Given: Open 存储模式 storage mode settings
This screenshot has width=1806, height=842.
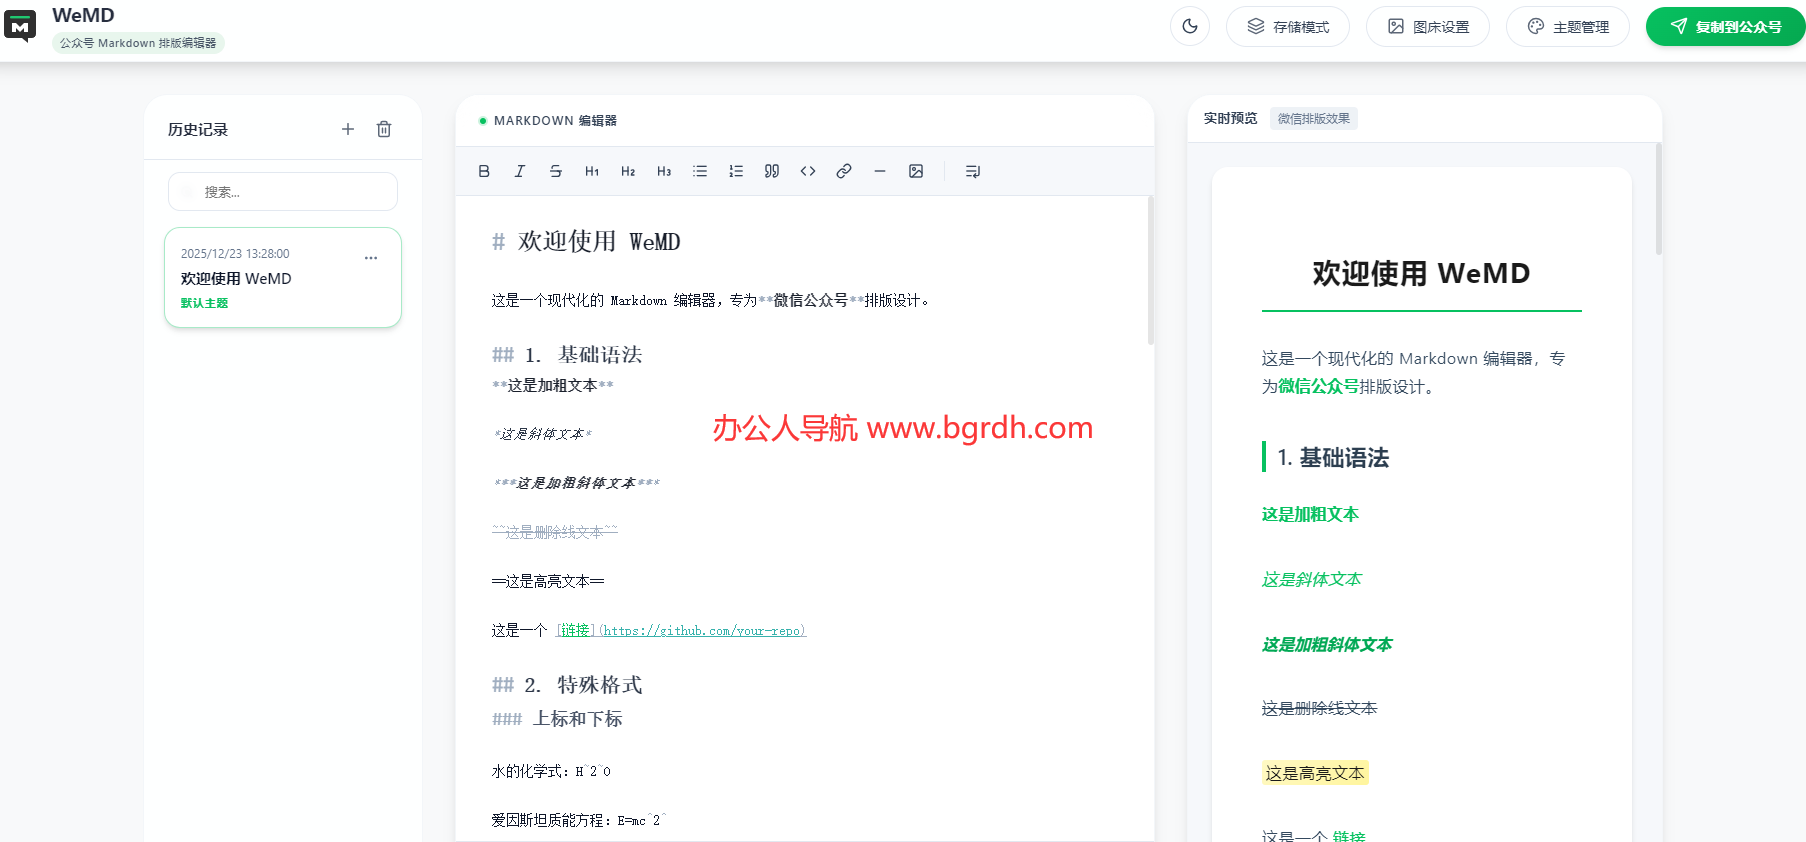Looking at the screenshot, I should coord(1288,26).
